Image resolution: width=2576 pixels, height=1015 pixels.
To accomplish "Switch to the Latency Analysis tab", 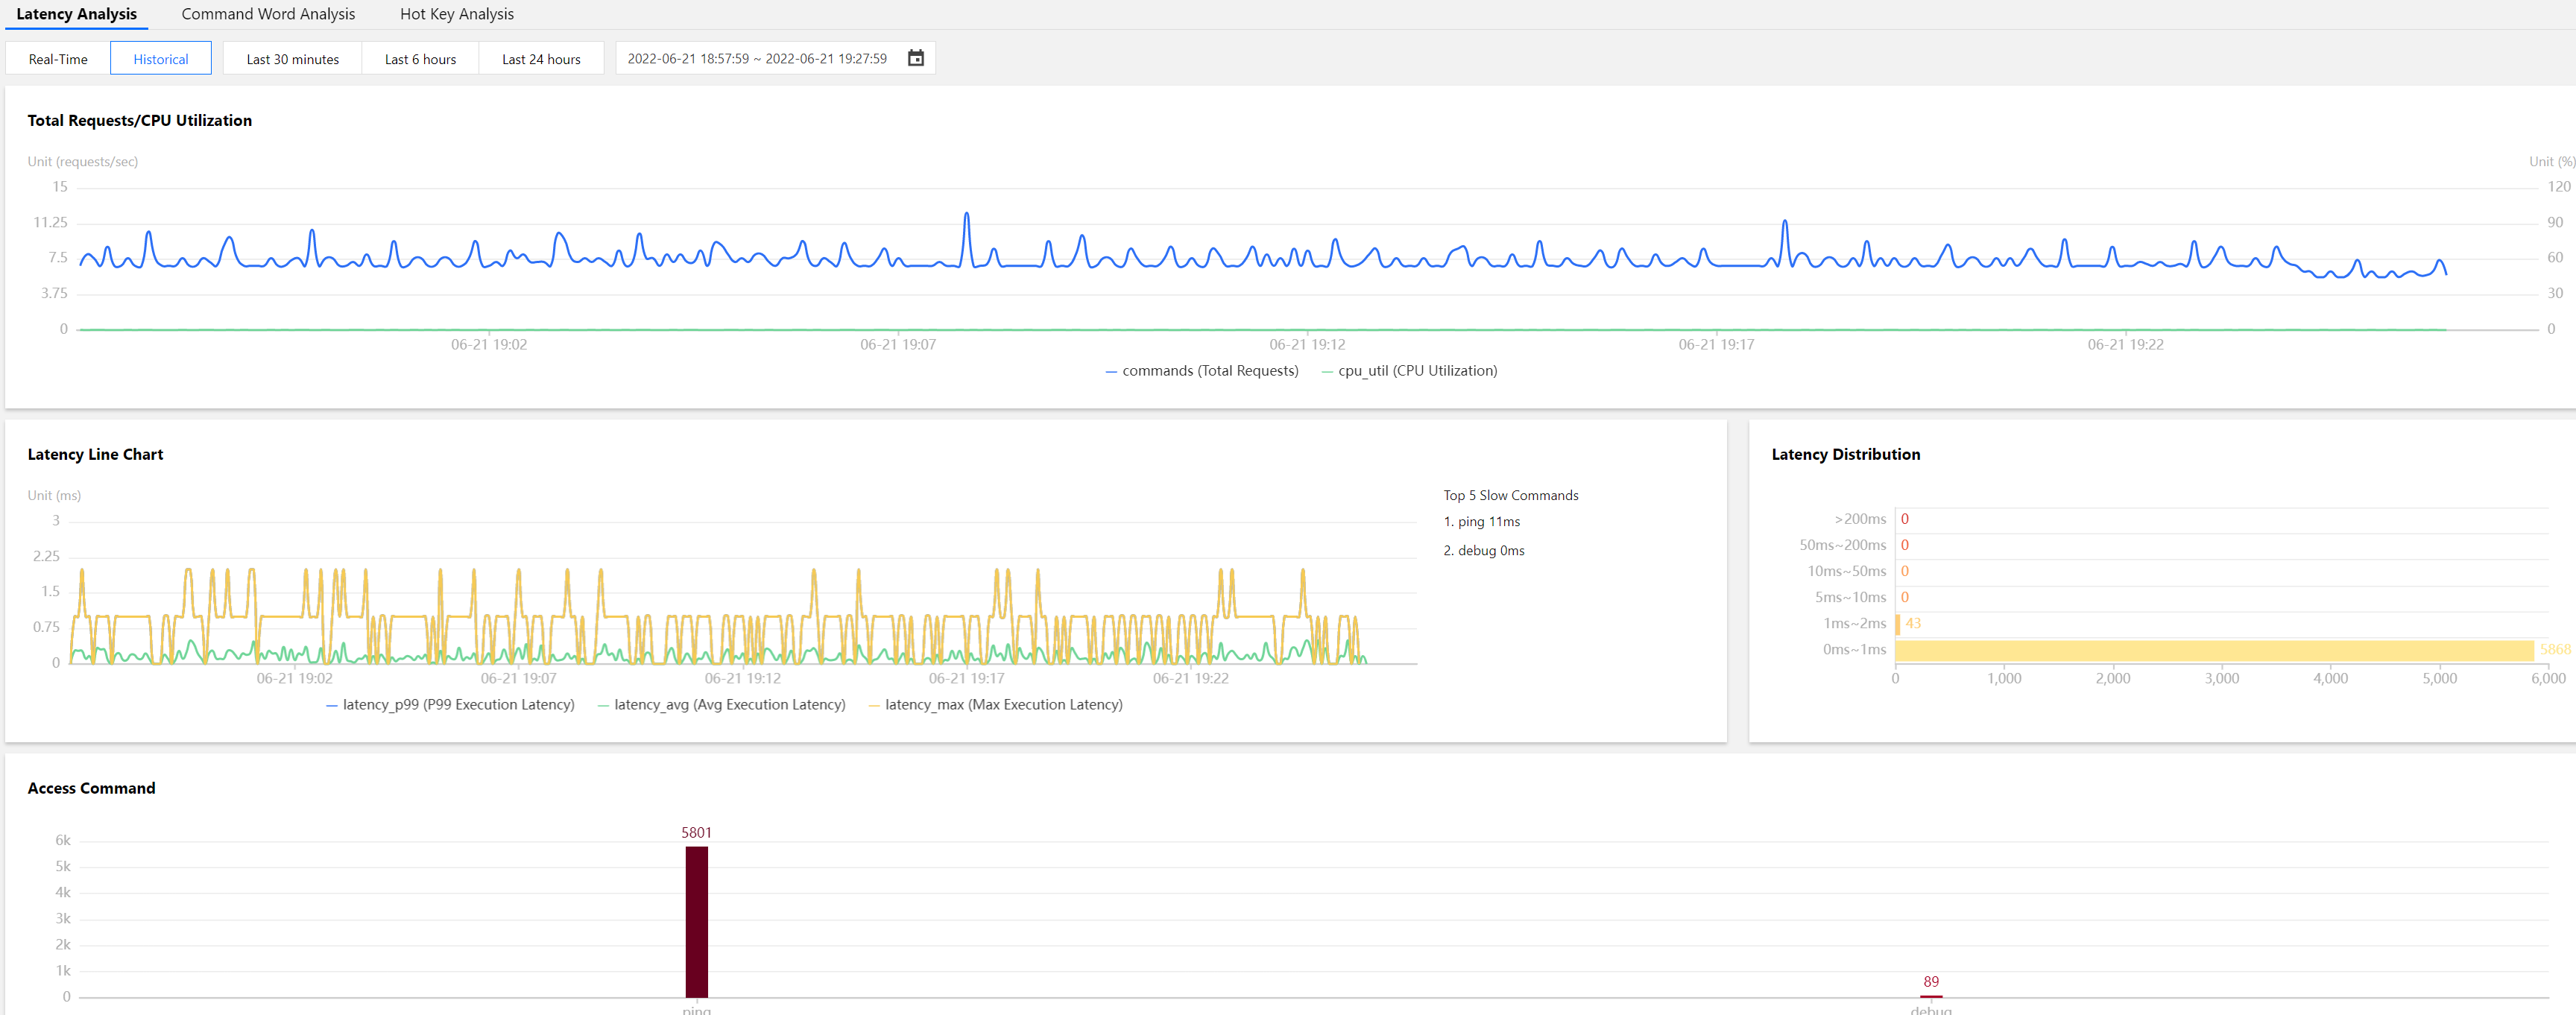I will (x=77, y=14).
